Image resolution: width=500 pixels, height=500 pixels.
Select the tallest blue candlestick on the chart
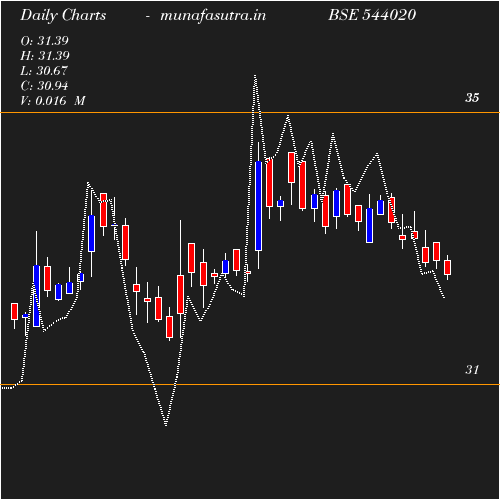[258, 206]
